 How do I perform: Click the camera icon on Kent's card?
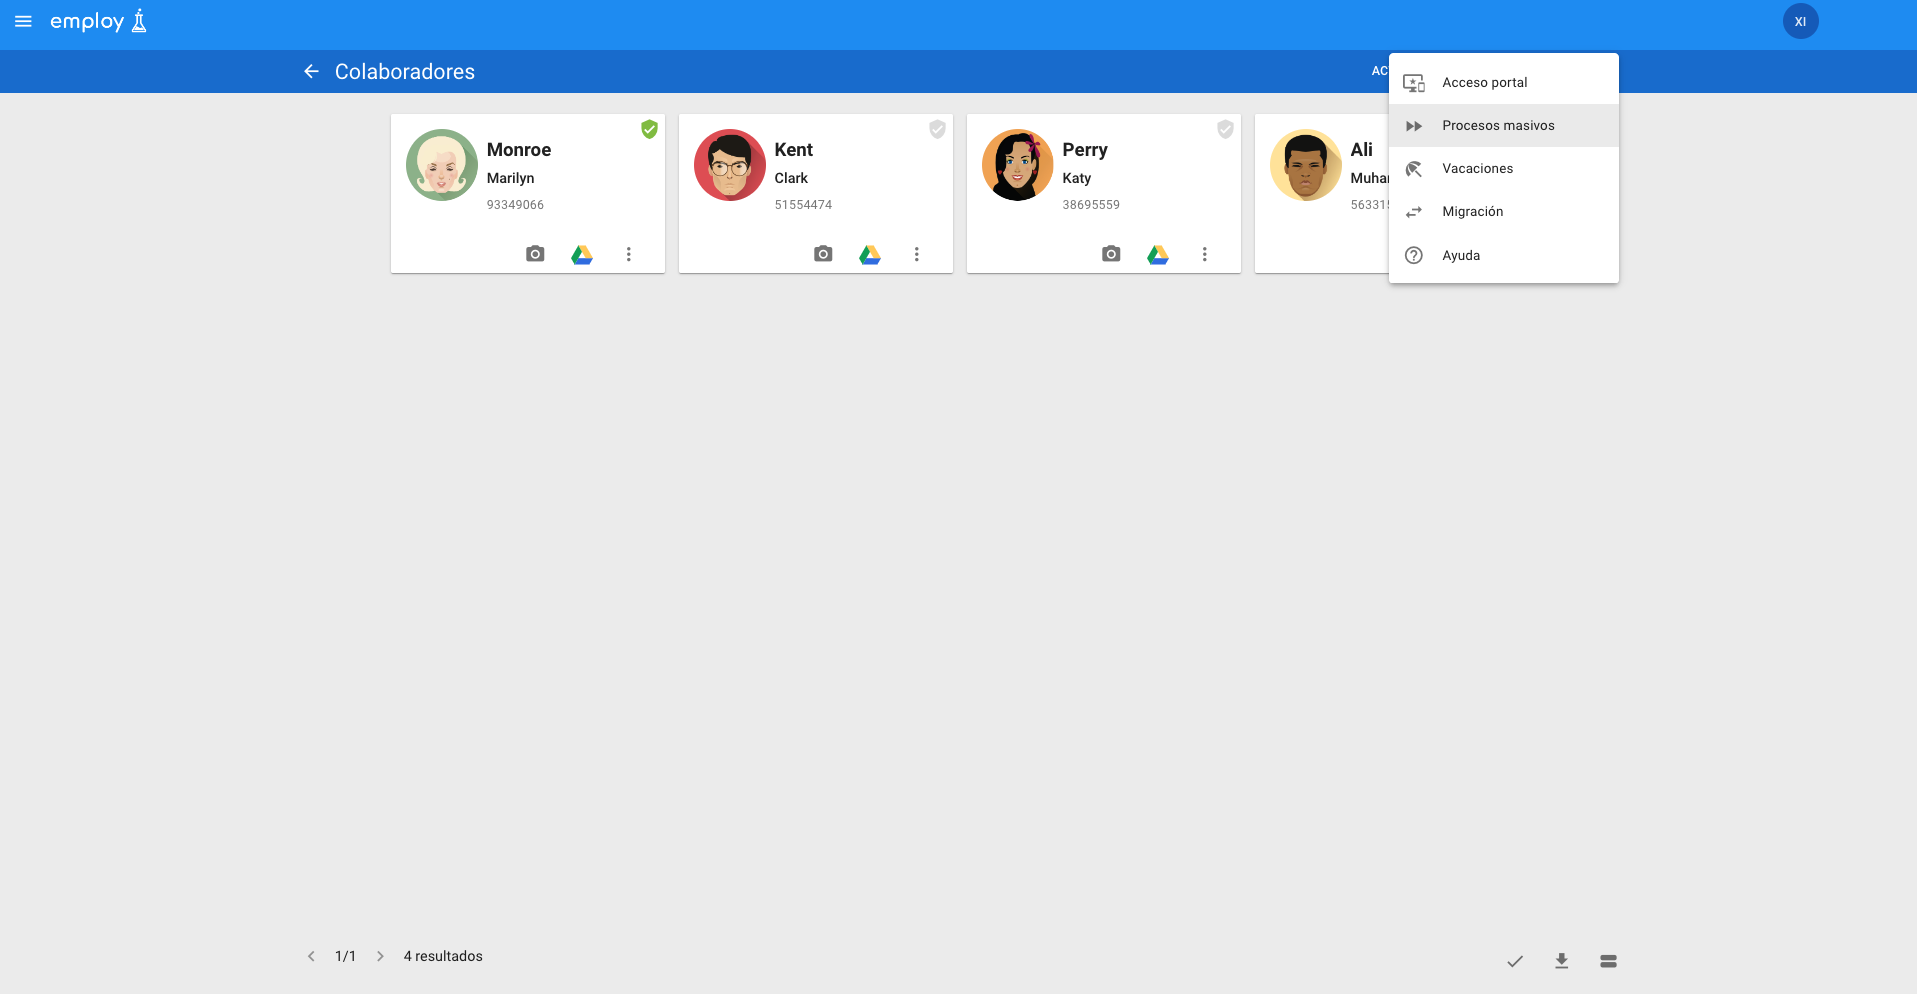(823, 254)
